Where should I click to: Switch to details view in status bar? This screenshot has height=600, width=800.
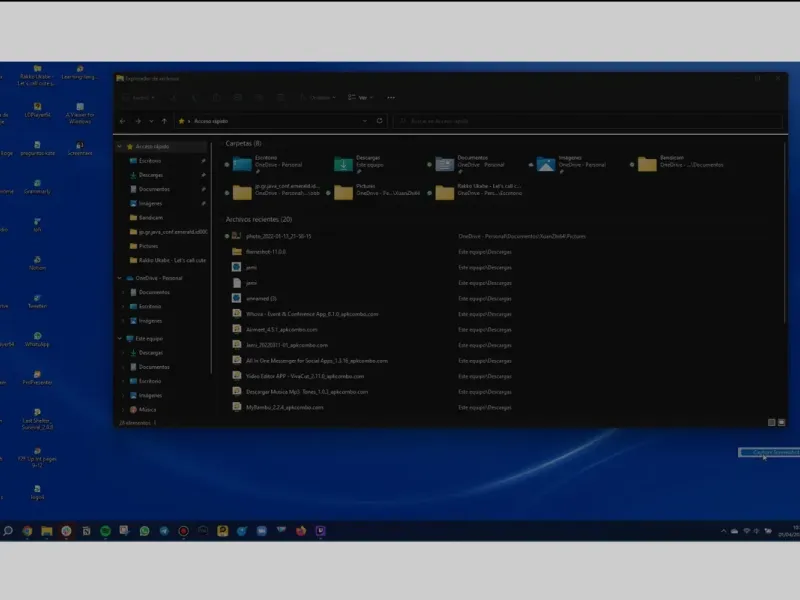pos(770,423)
